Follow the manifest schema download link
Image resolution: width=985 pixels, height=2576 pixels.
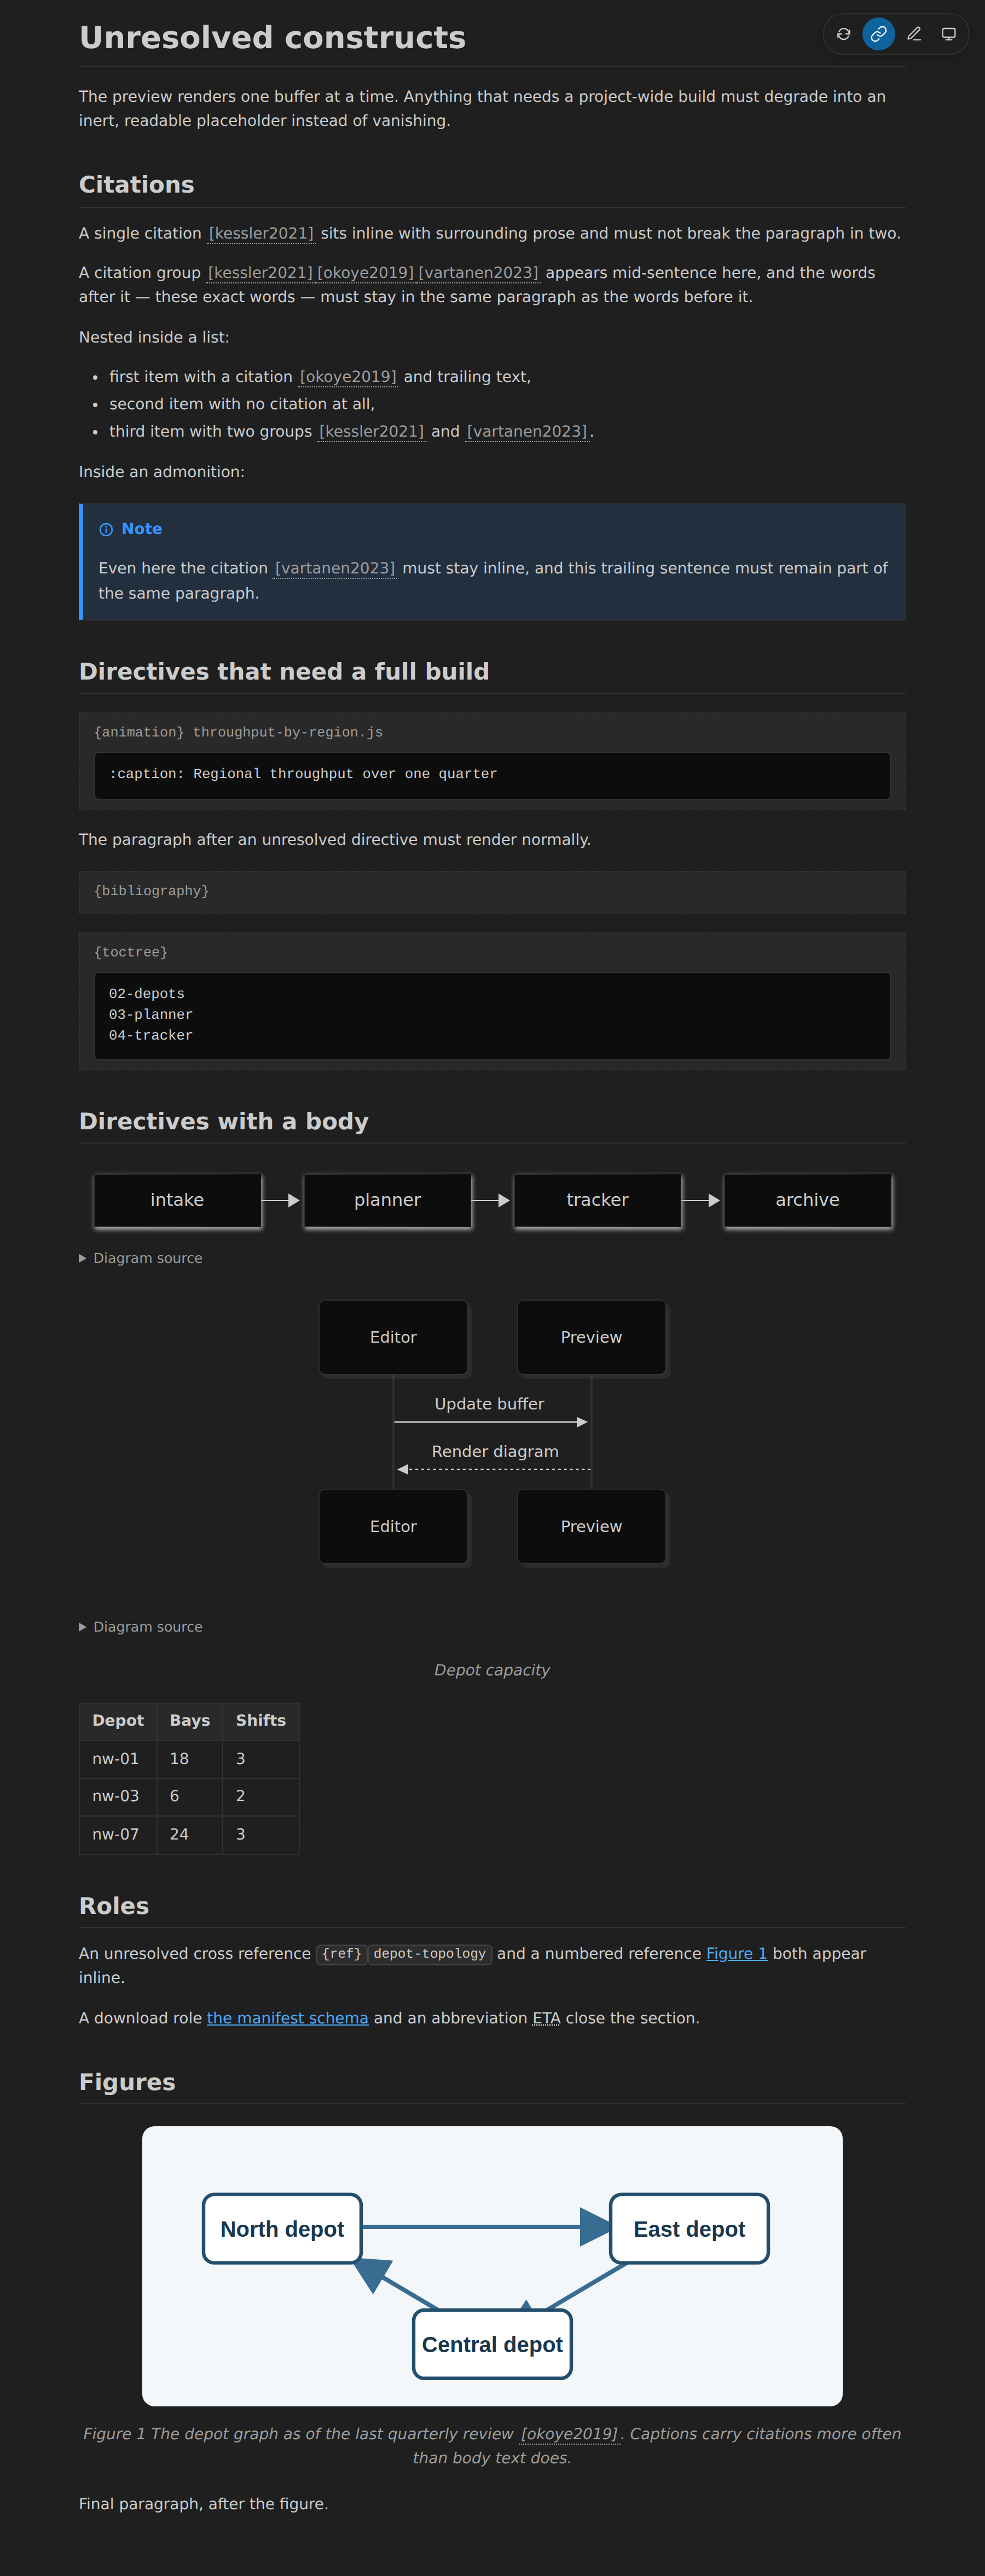click(x=287, y=2018)
